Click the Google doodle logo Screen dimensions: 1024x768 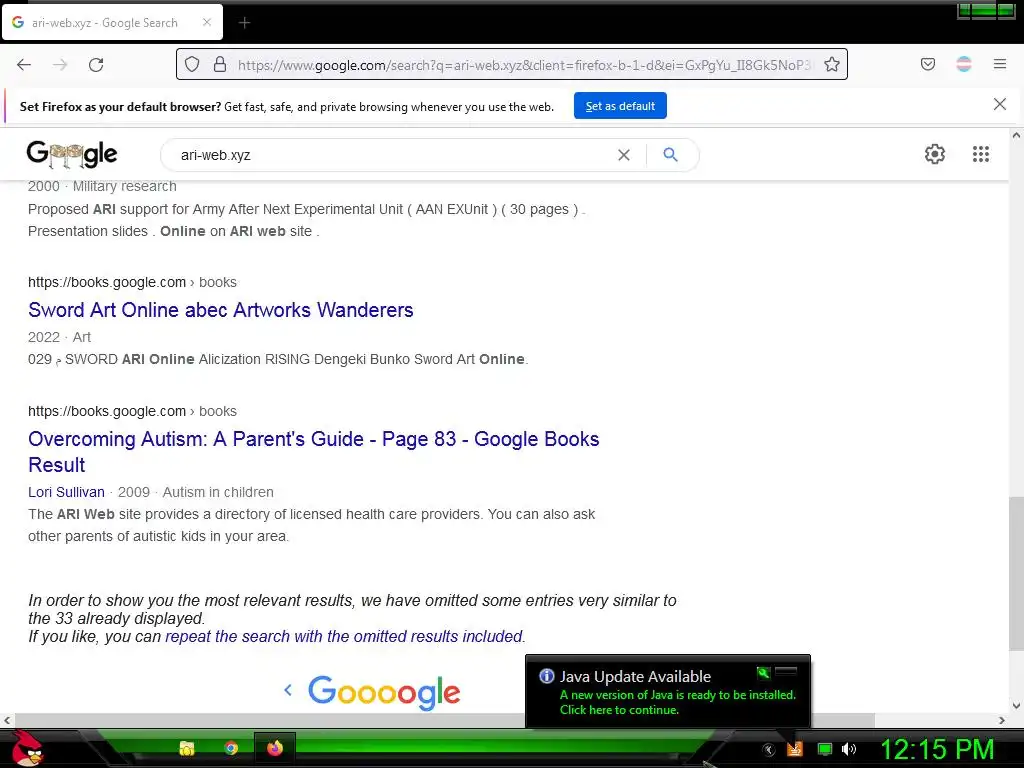point(72,154)
